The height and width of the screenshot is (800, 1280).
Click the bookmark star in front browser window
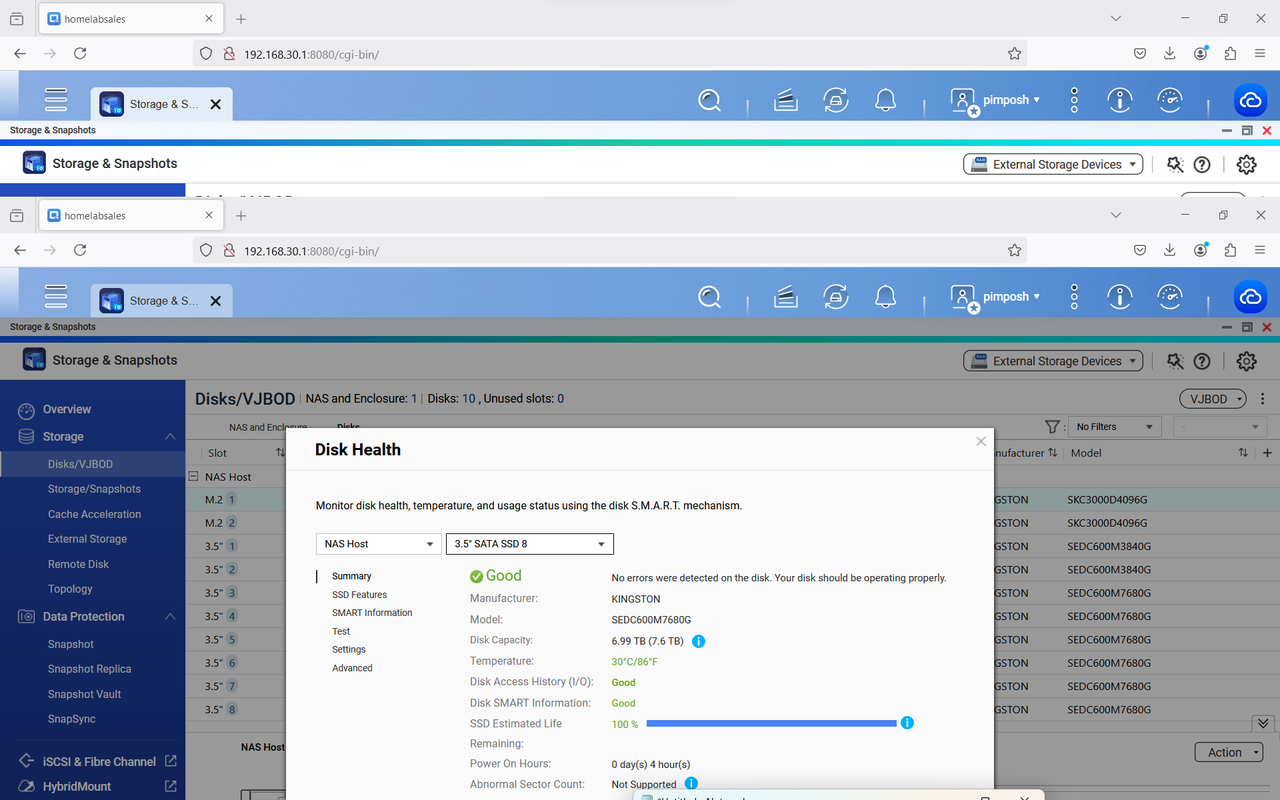(1014, 250)
